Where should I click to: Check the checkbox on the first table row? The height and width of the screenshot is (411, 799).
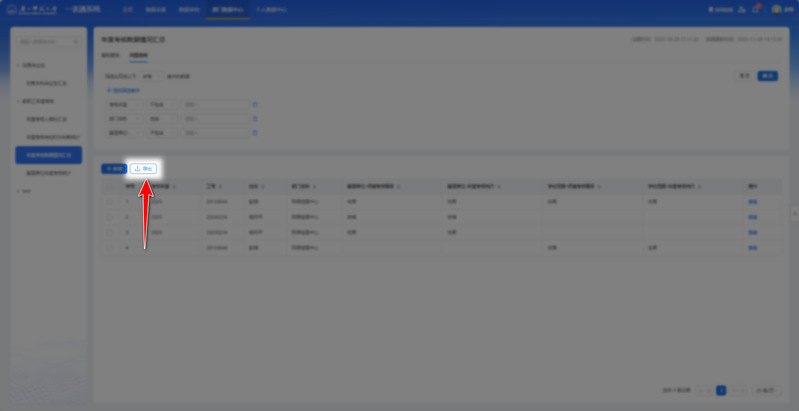point(111,202)
